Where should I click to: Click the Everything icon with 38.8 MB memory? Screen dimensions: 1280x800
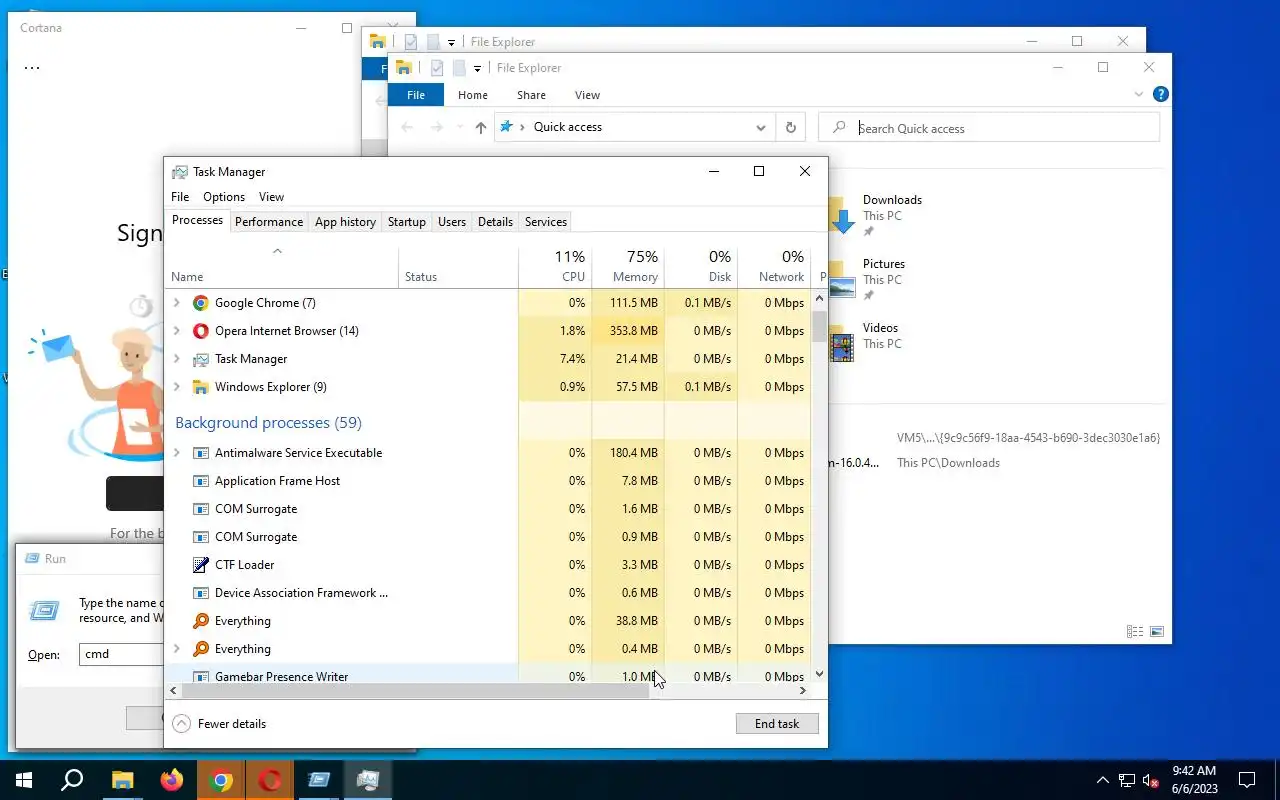tap(201, 621)
